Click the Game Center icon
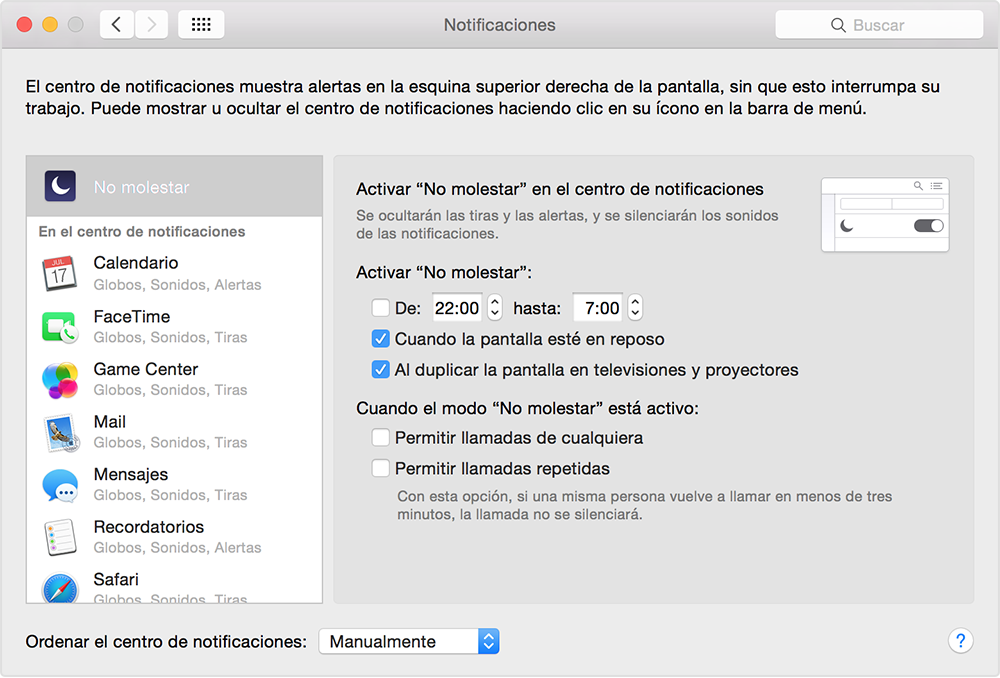The width and height of the screenshot is (1000, 678). tap(60, 379)
